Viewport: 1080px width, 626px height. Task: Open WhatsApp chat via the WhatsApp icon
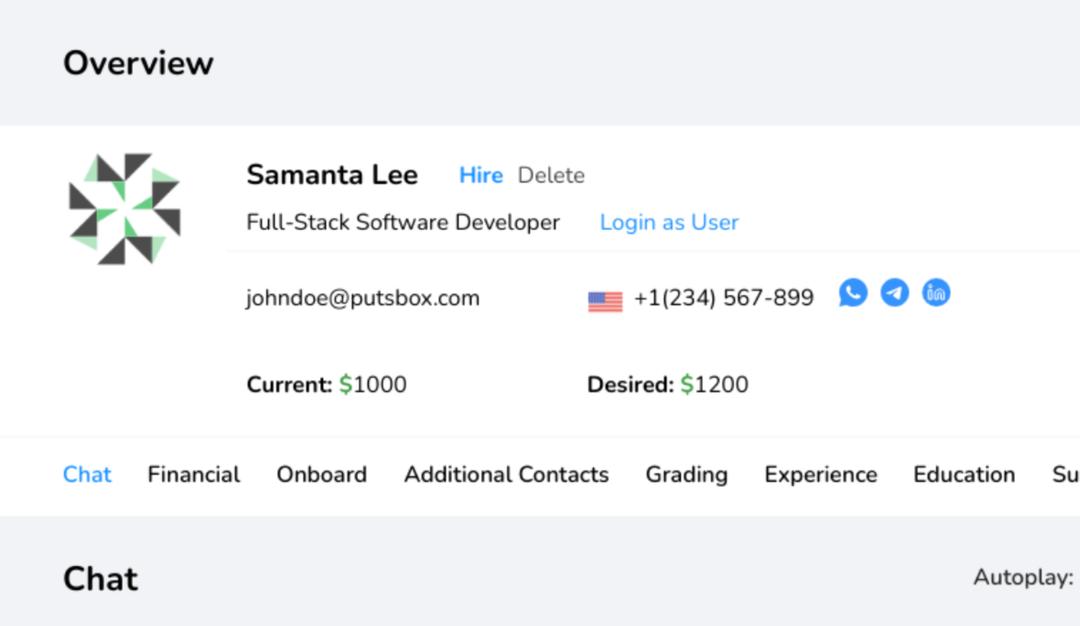point(851,292)
